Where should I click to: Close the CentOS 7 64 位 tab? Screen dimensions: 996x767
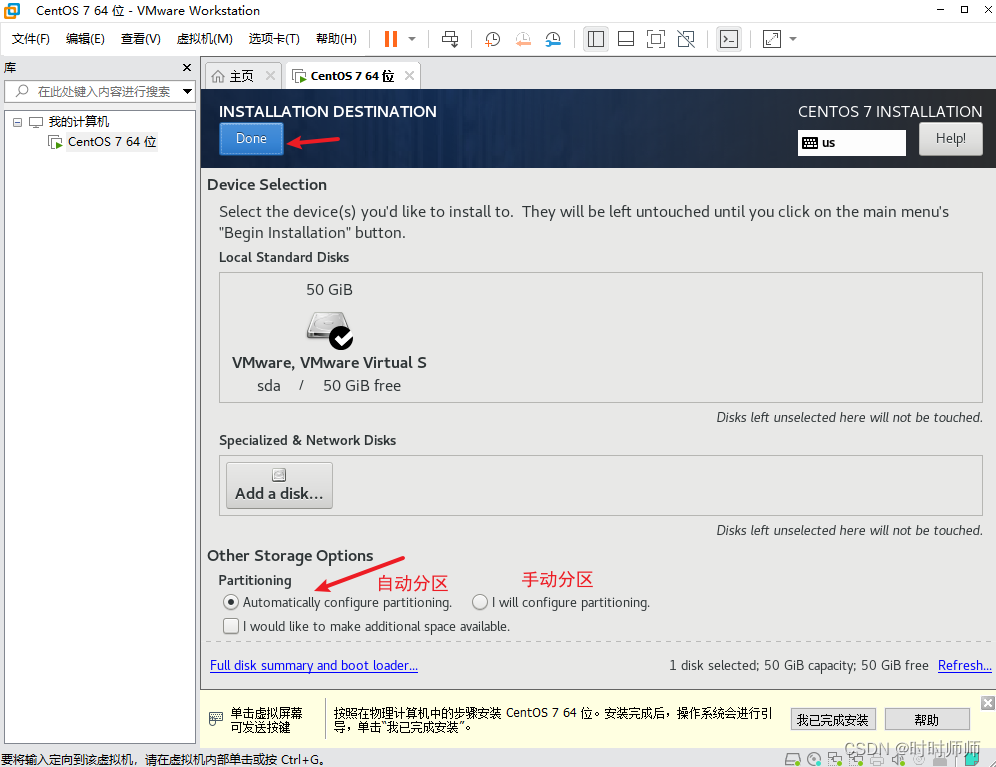coord(410,76)
